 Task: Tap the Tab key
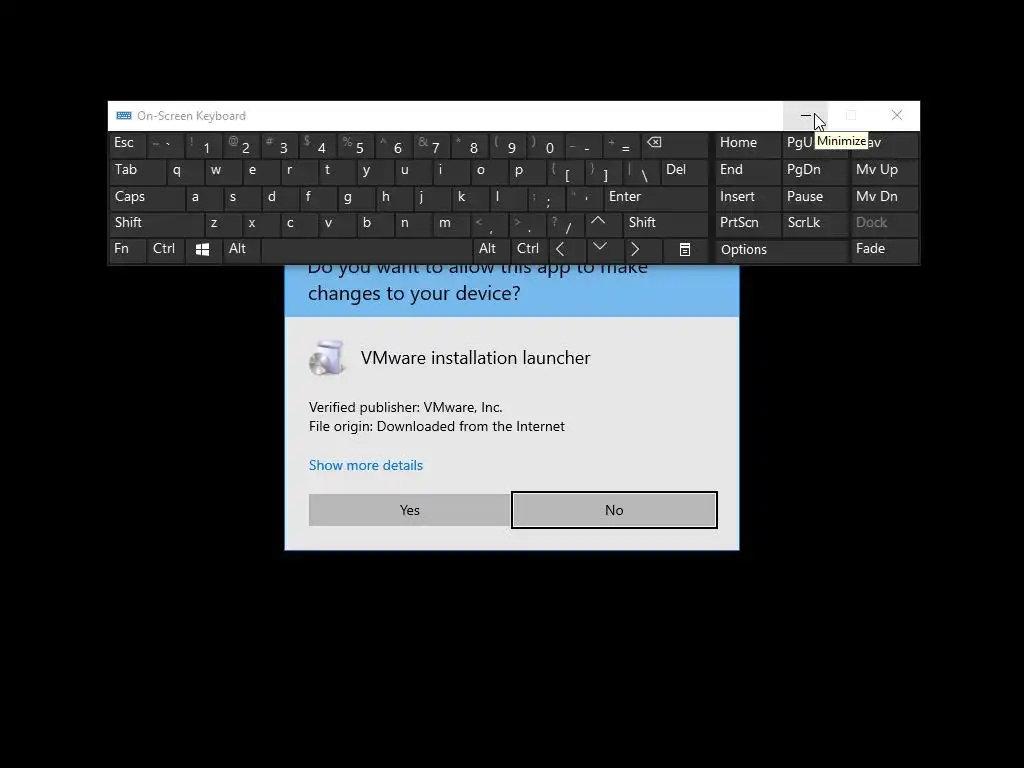137,171
